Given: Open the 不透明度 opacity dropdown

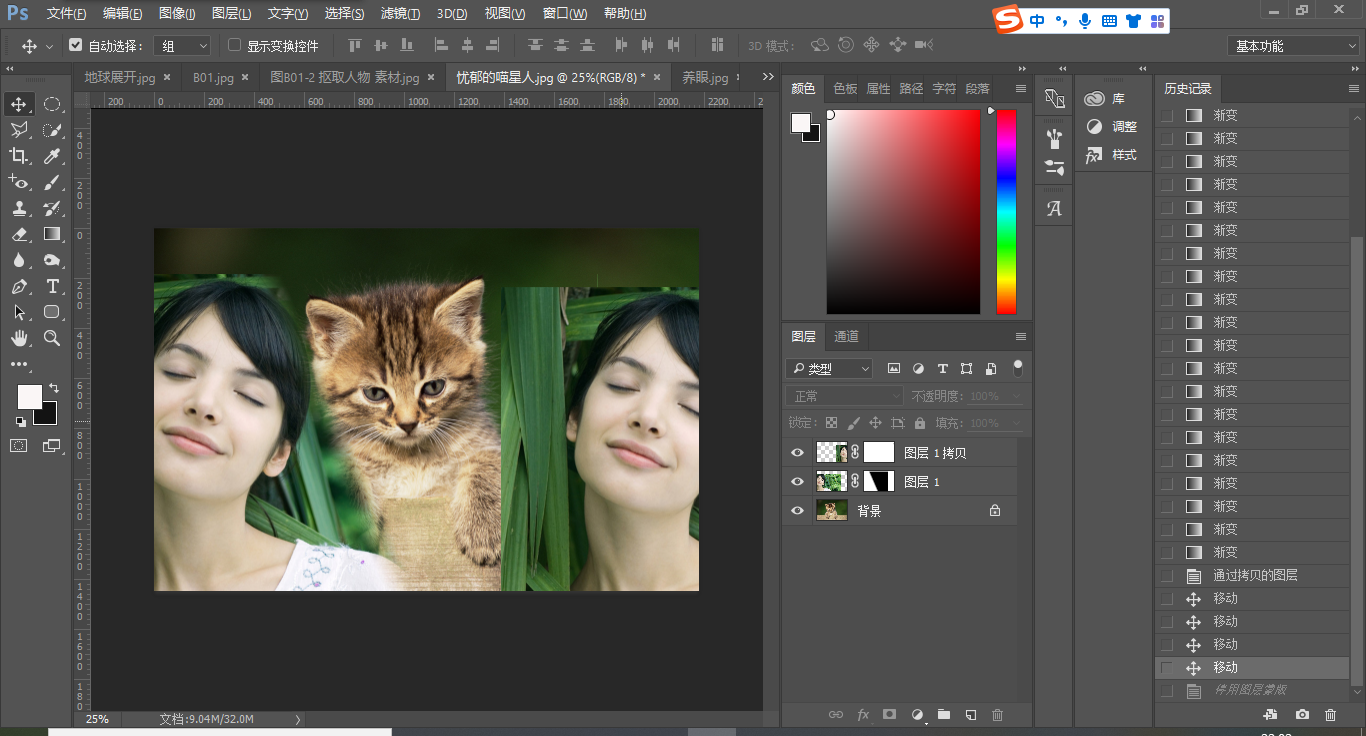Looking at the screenshot, I should coord(1017,396).
